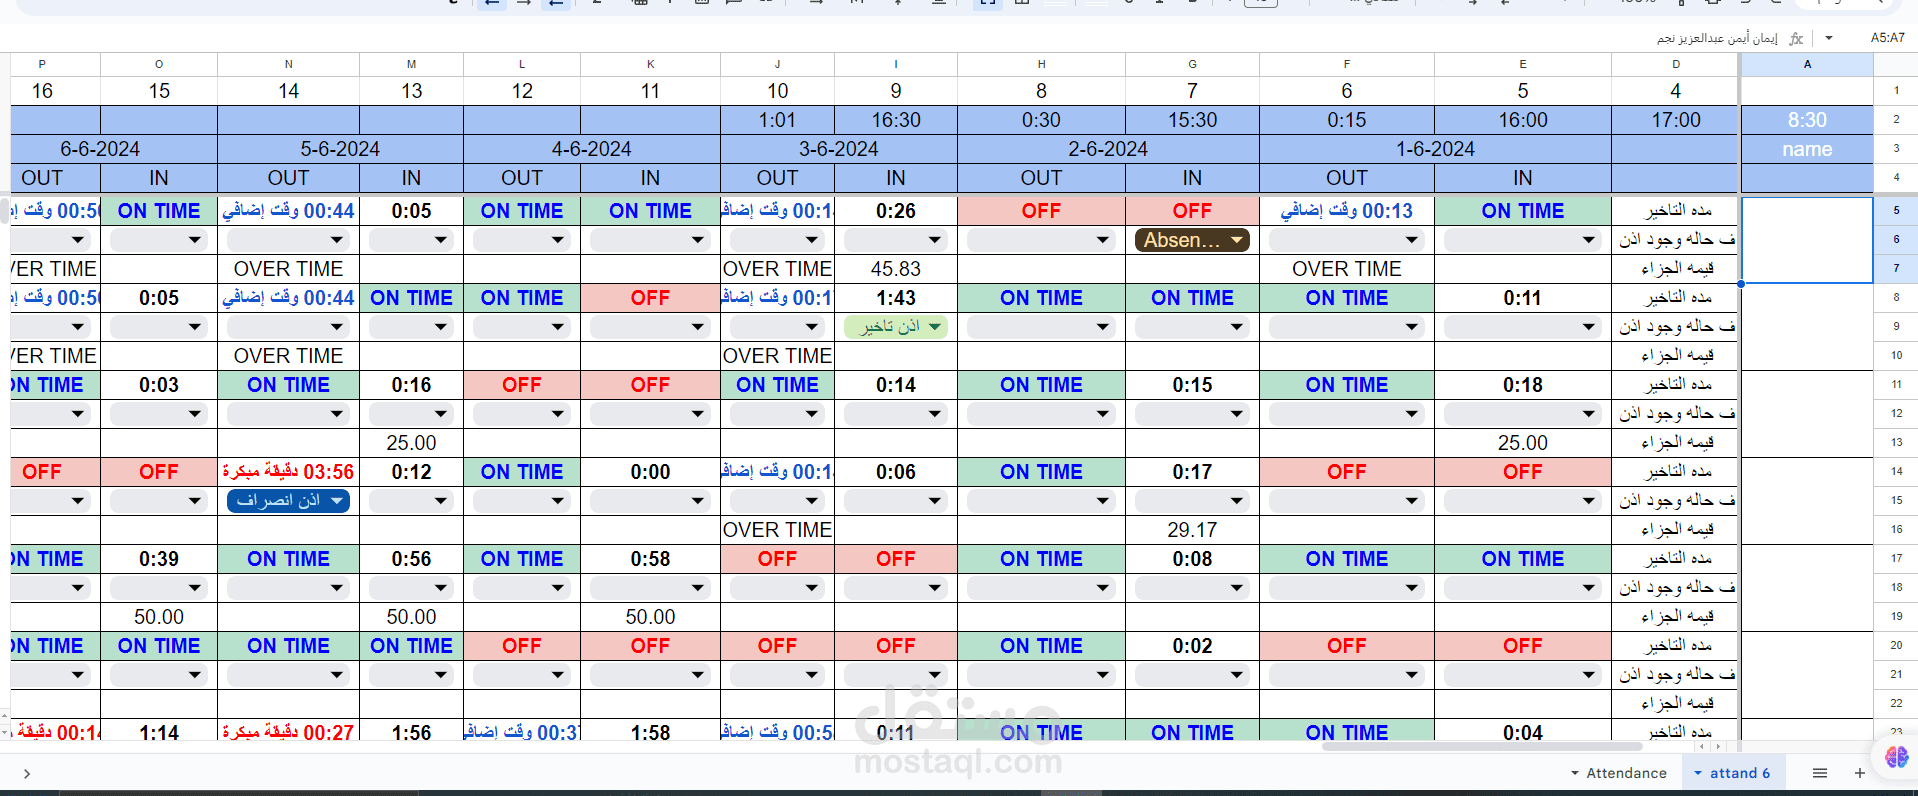This screenshot has width=1918, height=796.
Task: Select the attand 6 sheet tab
Action: [x=1739, y=773]
